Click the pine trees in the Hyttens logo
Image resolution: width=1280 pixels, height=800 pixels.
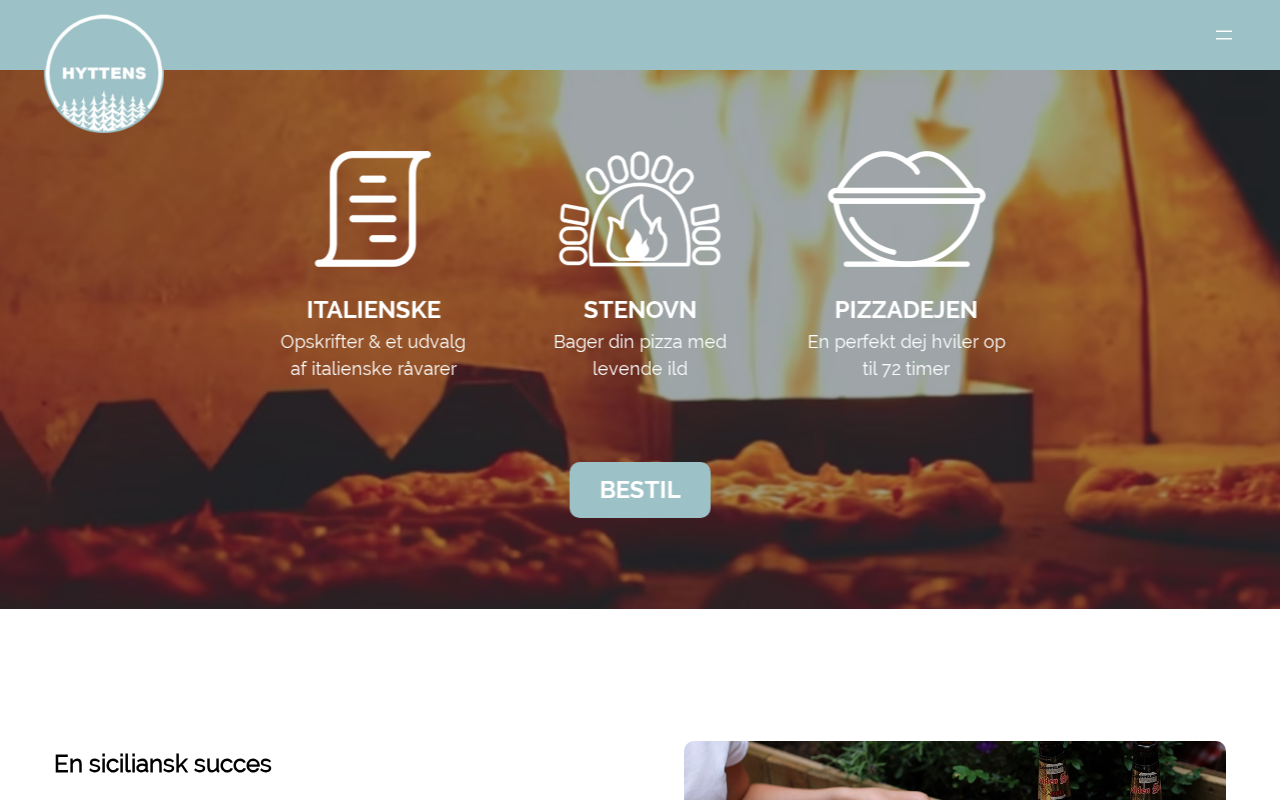point(104,110)
